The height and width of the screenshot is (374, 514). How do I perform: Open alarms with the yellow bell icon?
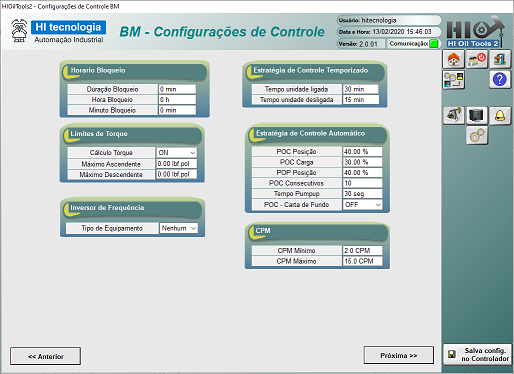click(500, 115)
